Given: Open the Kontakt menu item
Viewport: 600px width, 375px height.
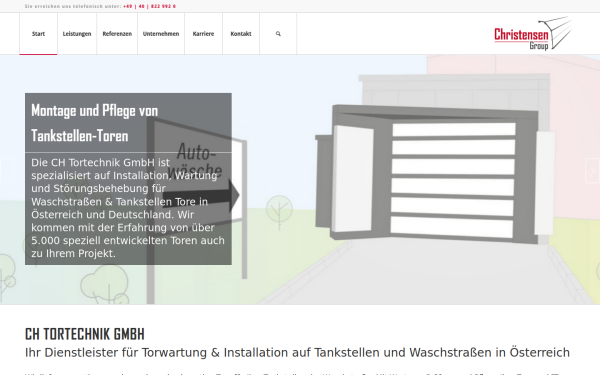Looking at the screenshot, I should click(x=241, y=34).
